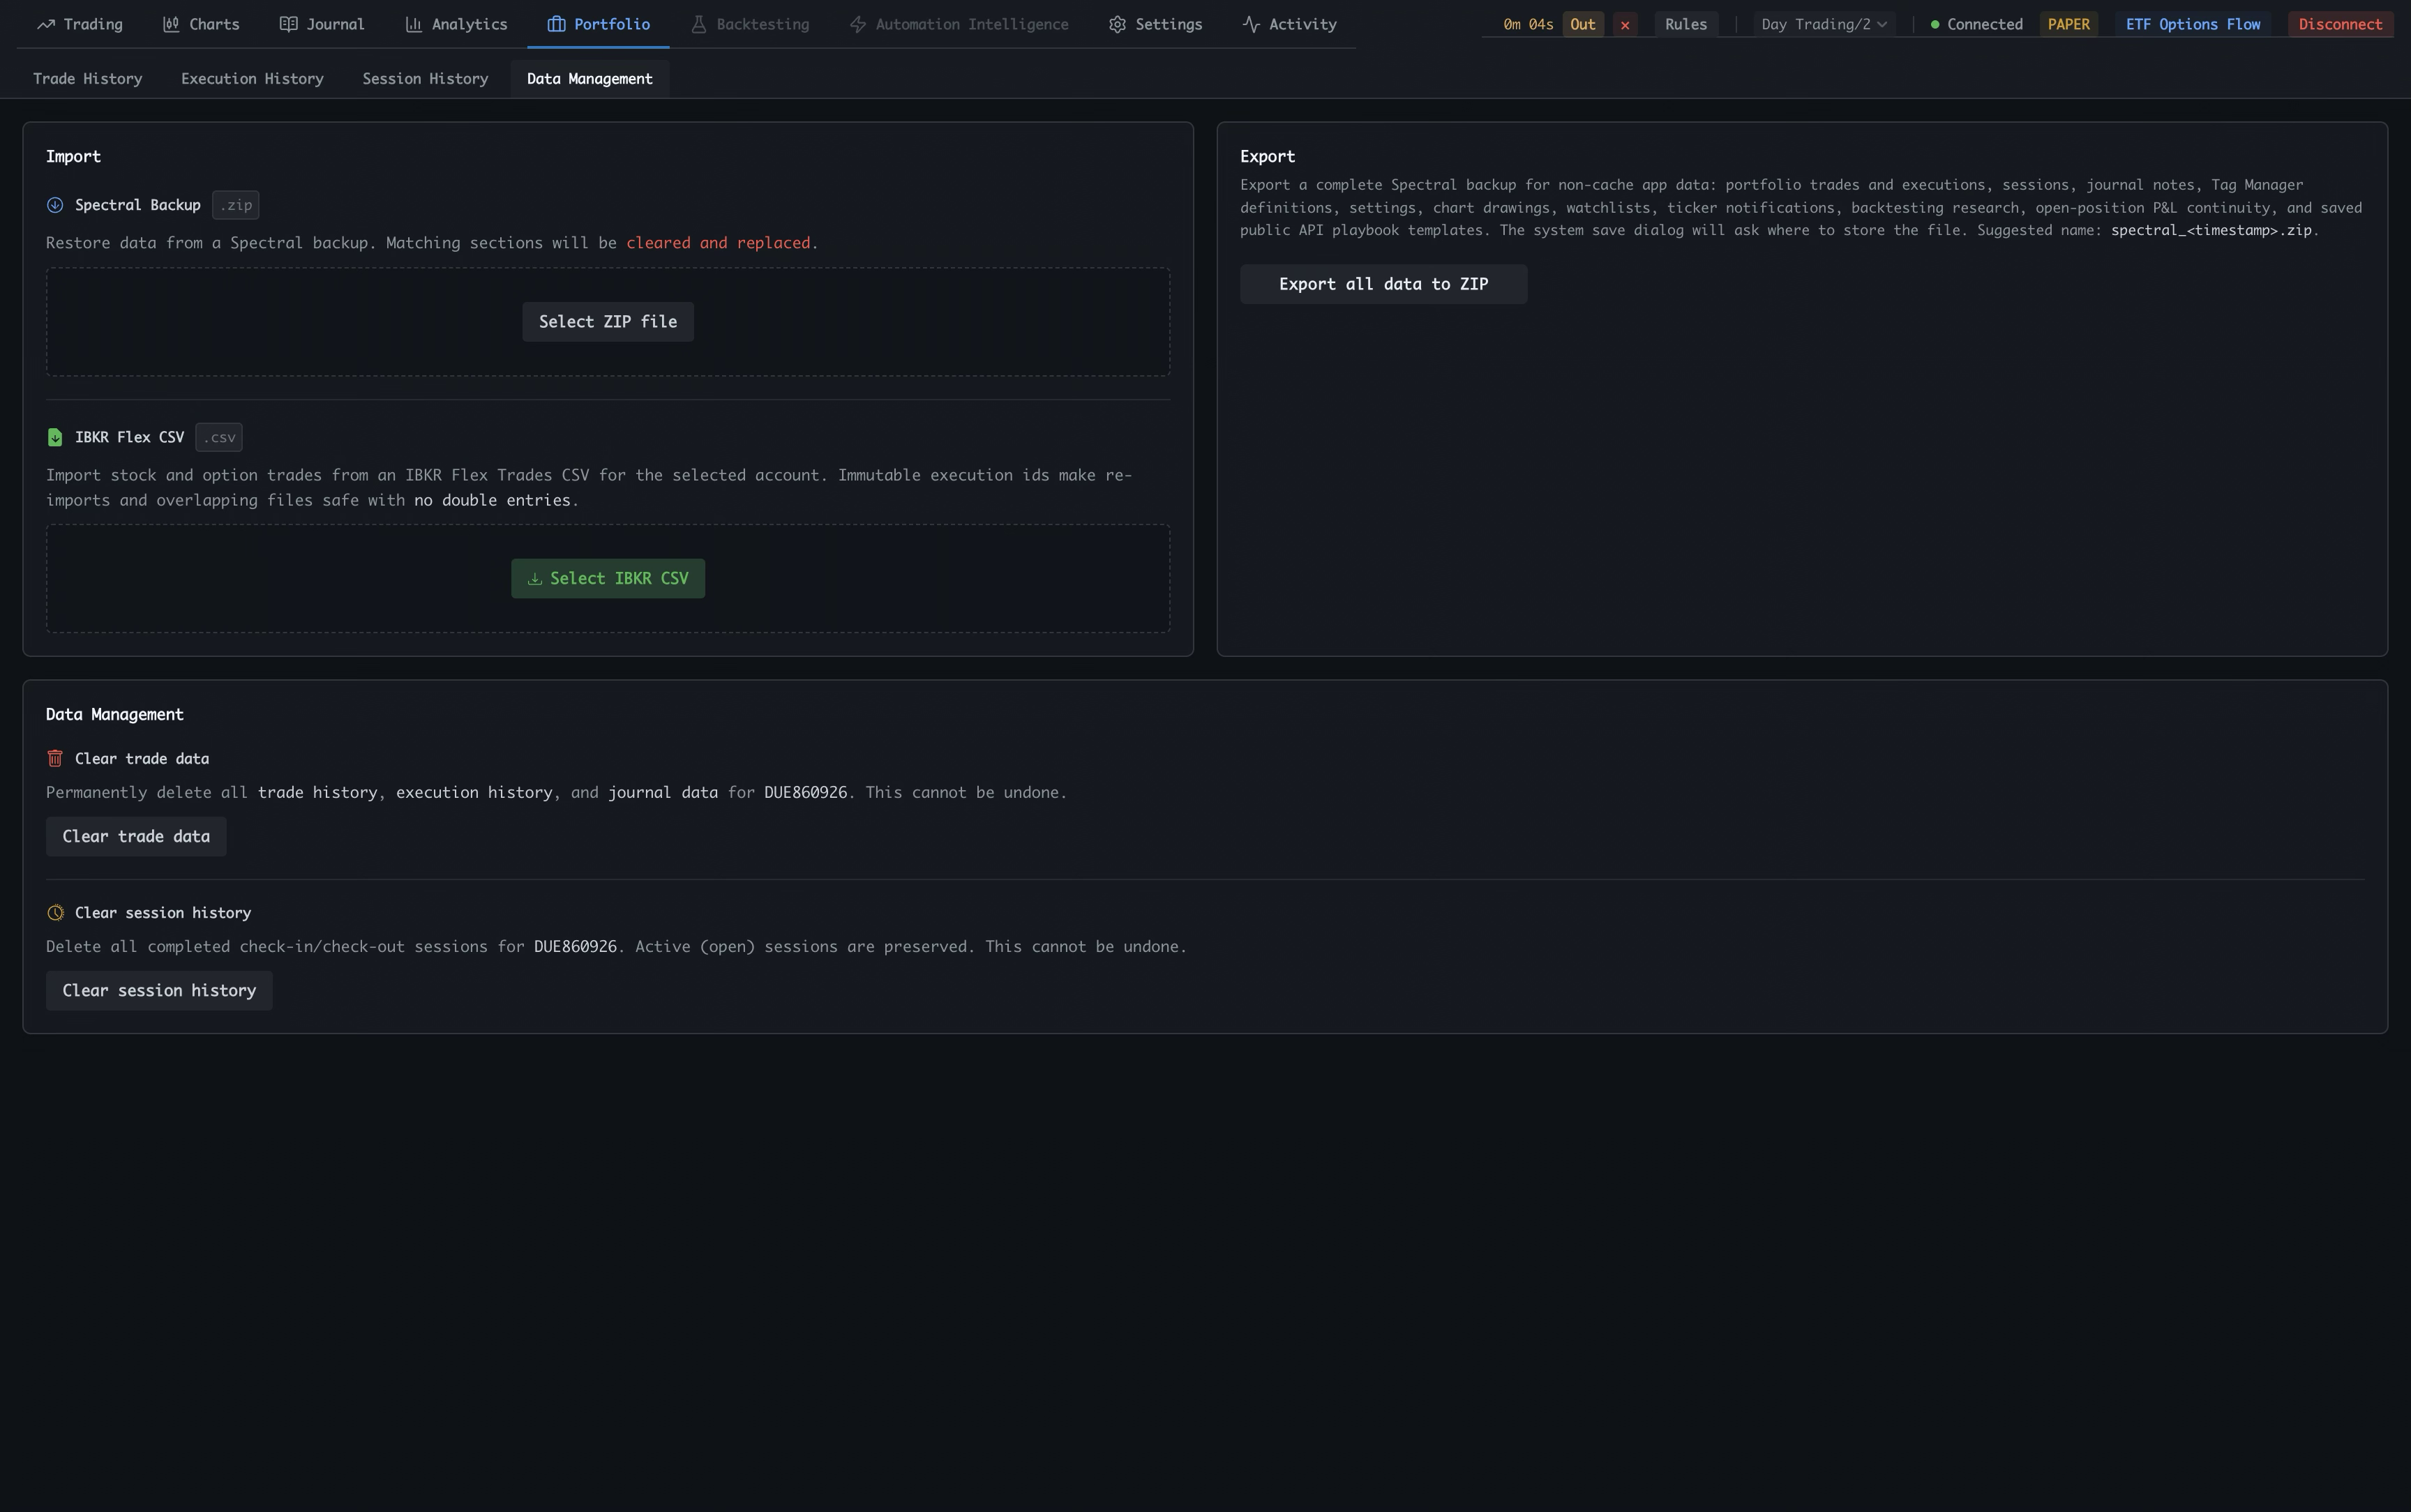Open Session History sub-tab
2411x1512 pixels.
[425, 79]
